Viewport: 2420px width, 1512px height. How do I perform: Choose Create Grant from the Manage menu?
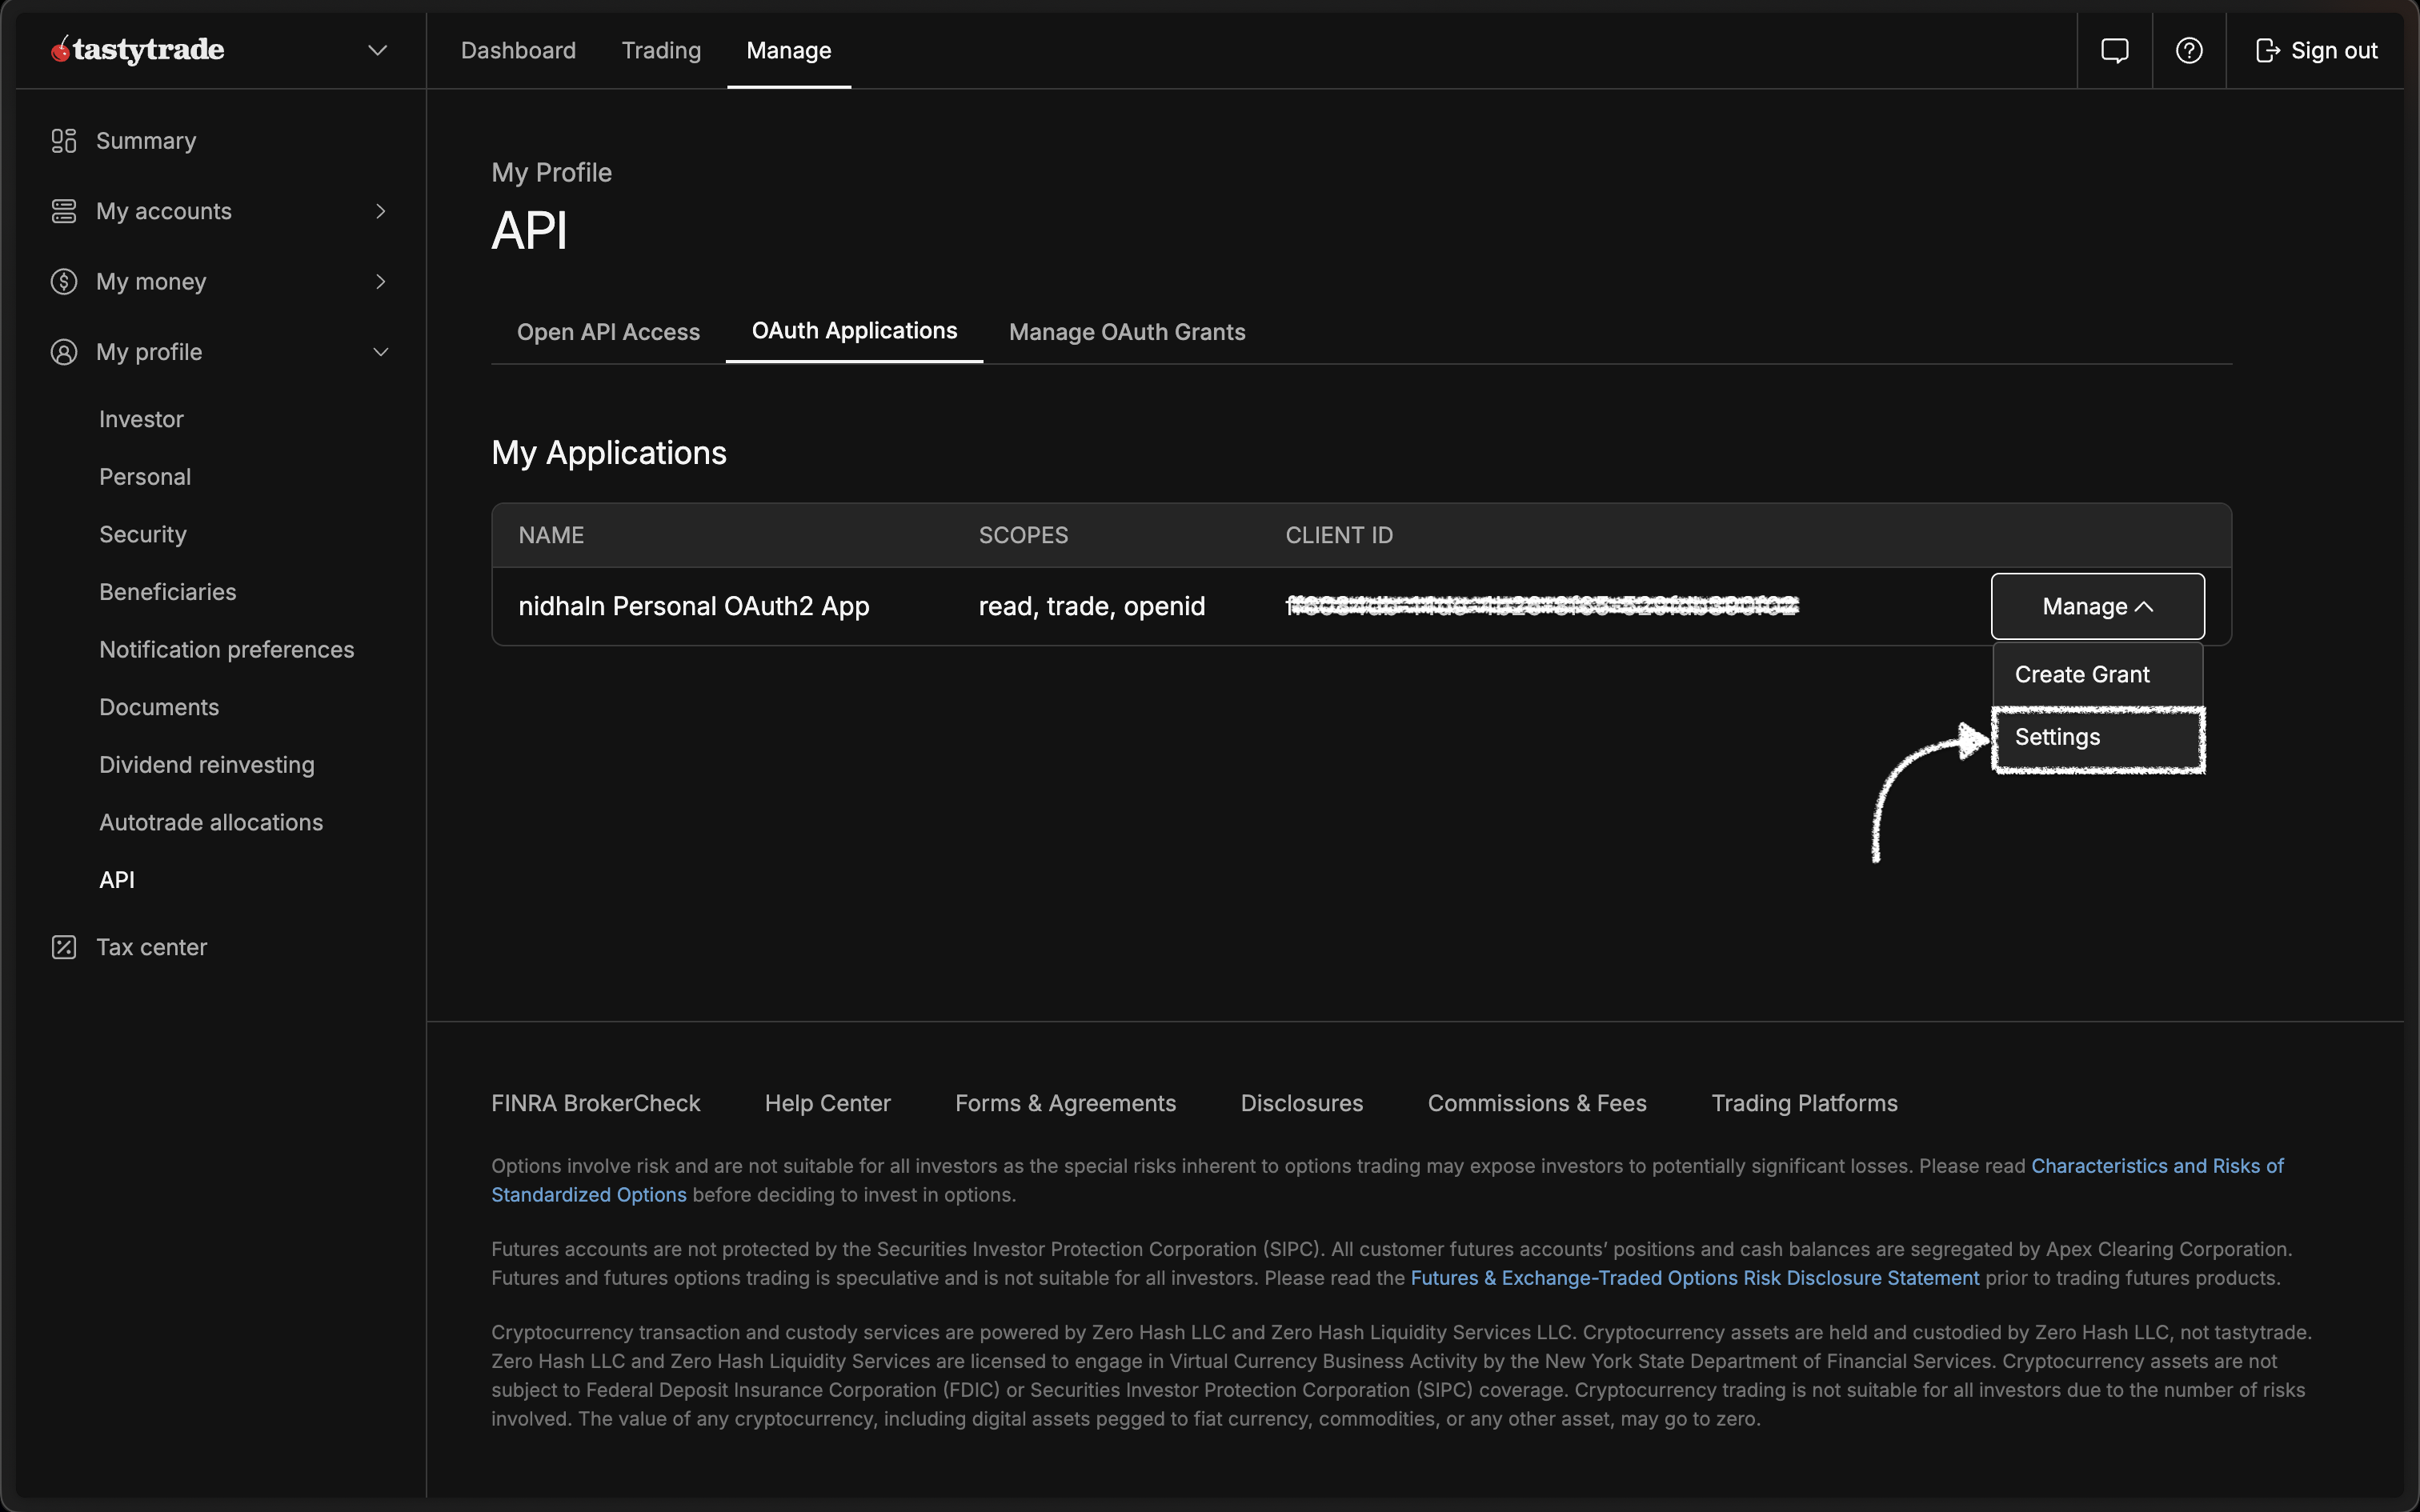coord(2081,674)
